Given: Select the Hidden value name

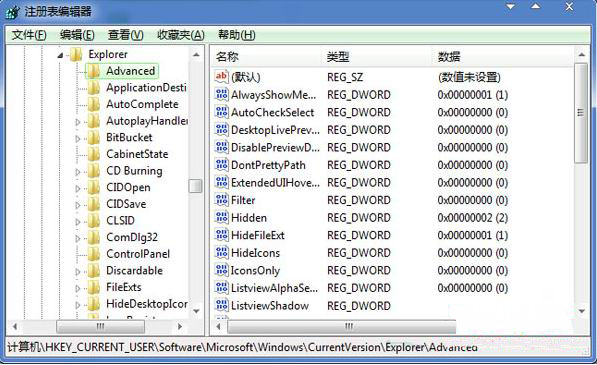Looking at the screenshot, I should (x=249, y=218).
